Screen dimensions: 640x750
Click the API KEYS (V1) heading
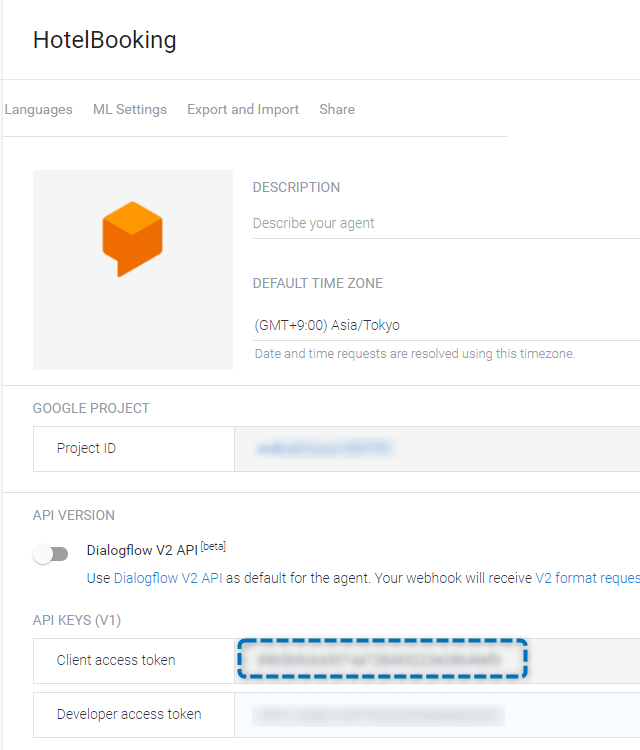[77, 620]
